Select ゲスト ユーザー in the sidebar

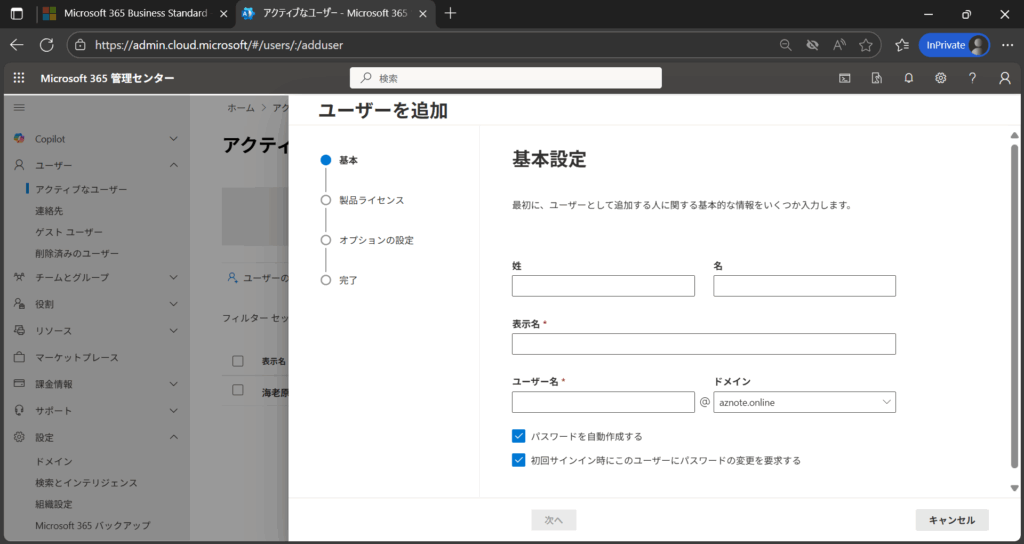(x=69, y=232)
